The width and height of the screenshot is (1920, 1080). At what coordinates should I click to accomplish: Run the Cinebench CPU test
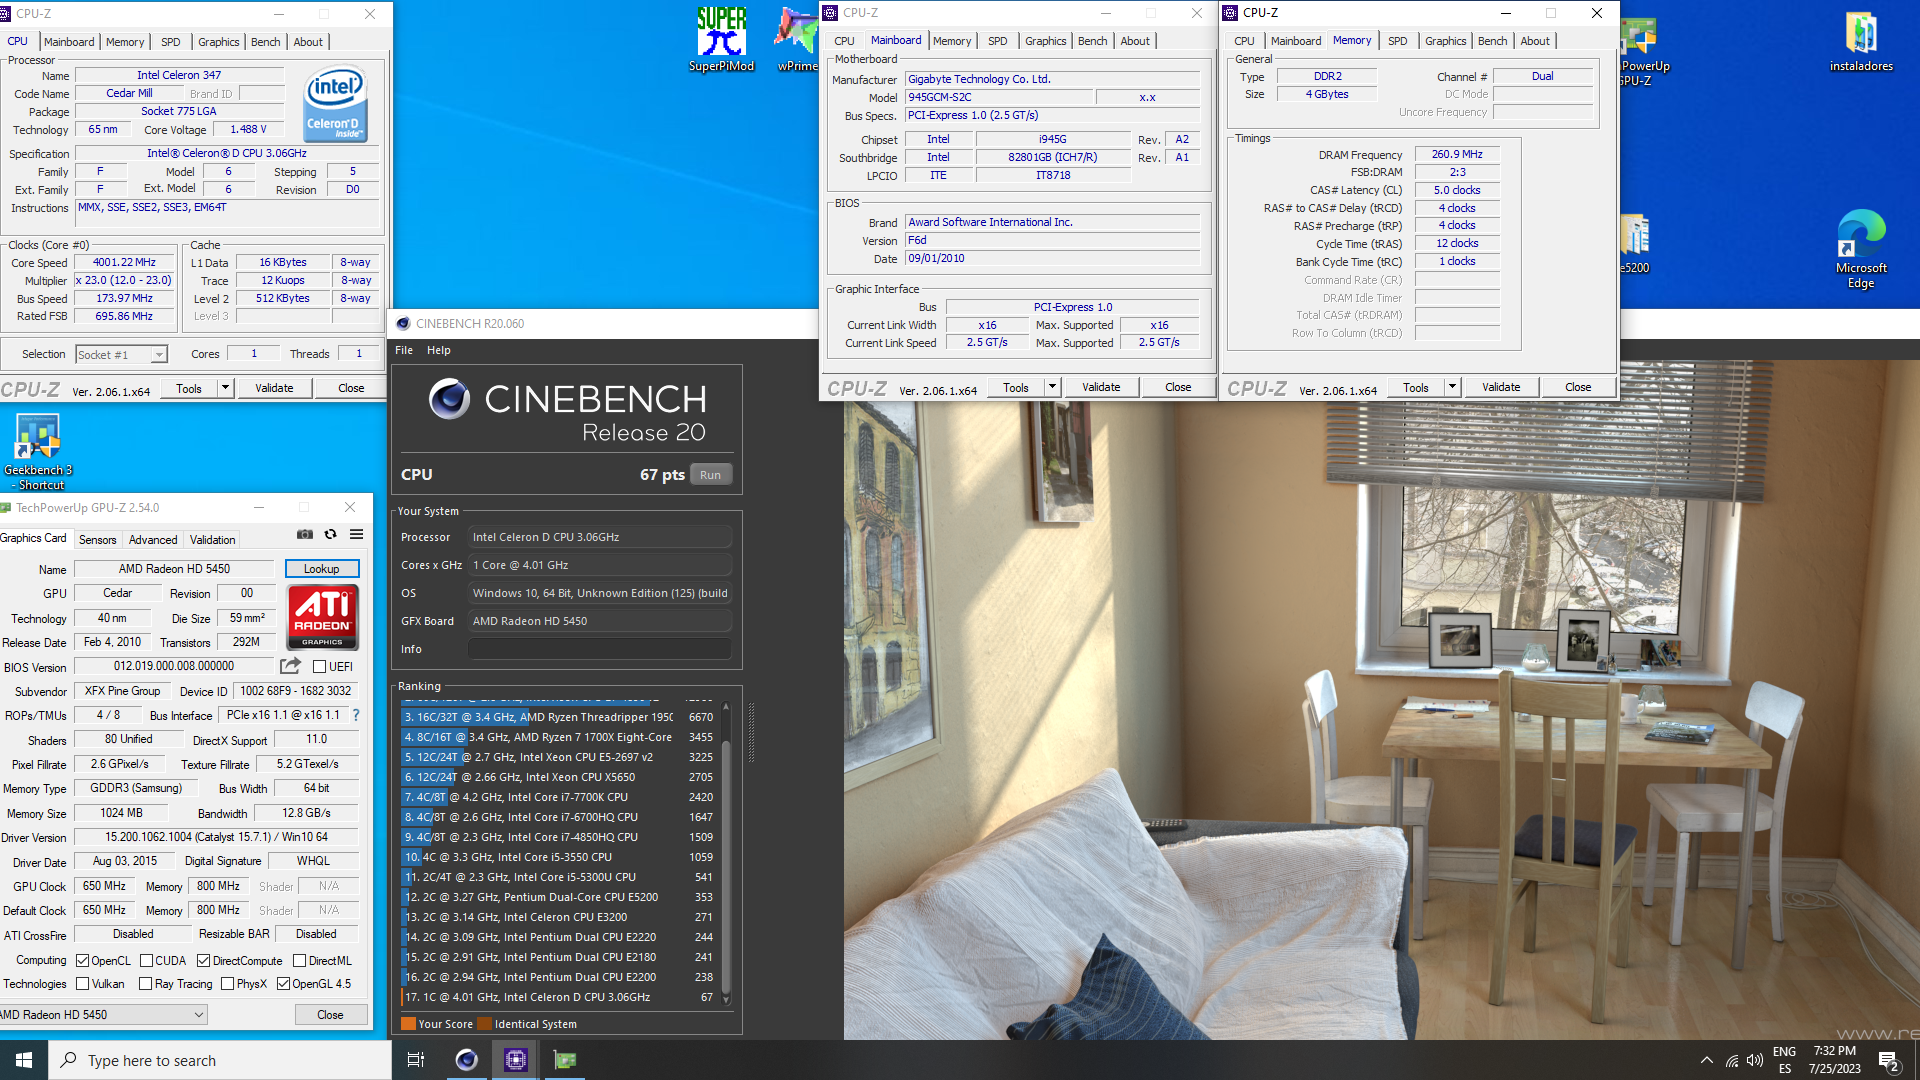711,475
